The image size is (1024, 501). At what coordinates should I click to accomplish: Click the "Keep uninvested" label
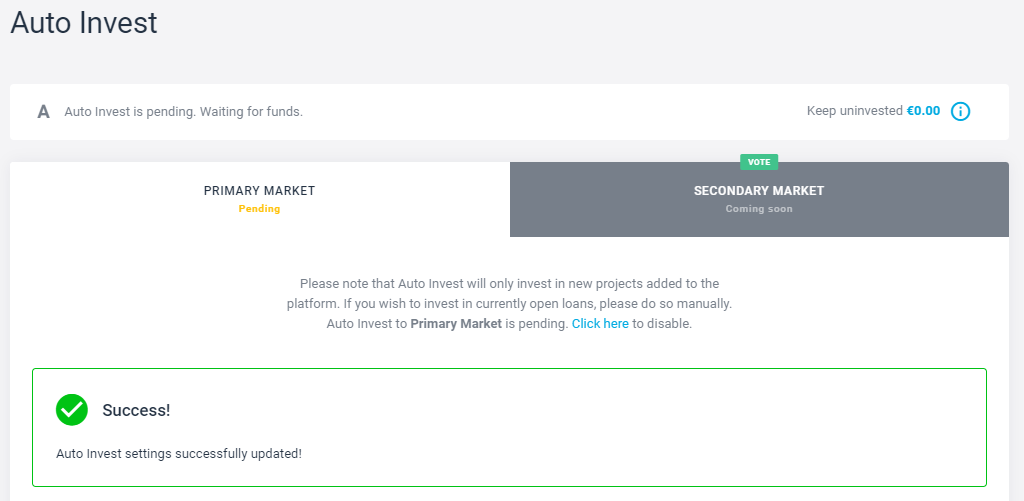click(x=854, y=111)
